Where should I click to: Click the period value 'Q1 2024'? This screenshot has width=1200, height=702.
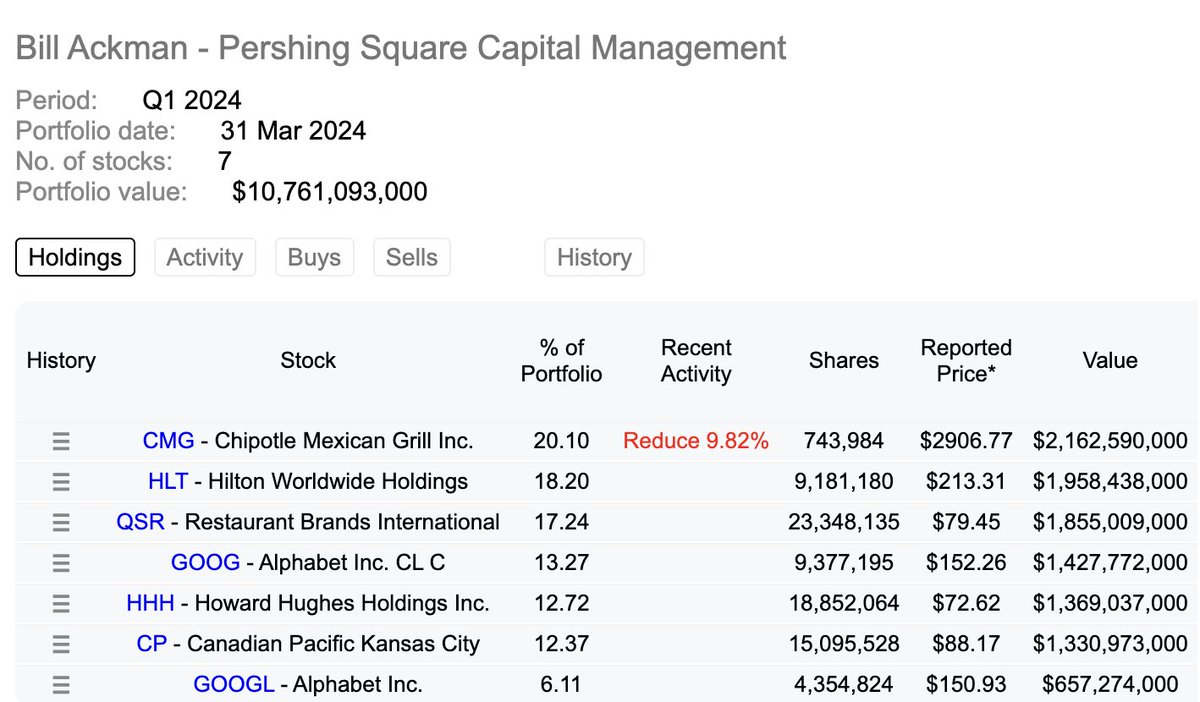point(192,100)
